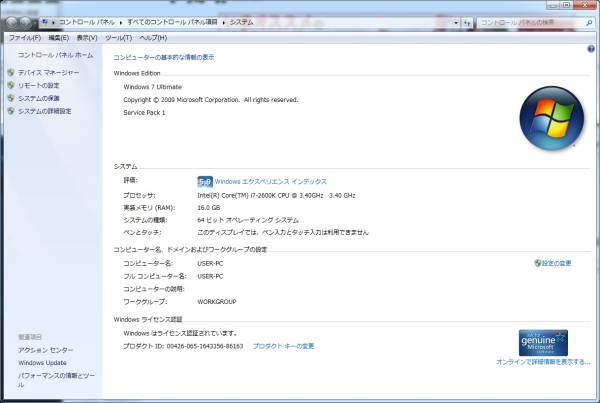Click 64 ビット オペレーティング システム text
The height and width of the screenshot is (403, 600).
pyautogui.click(x=248, y=220)
